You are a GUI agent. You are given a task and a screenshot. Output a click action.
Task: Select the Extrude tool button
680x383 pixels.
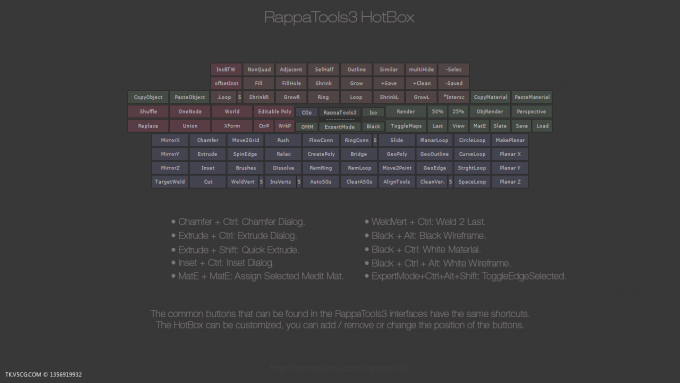click(207, 154)
